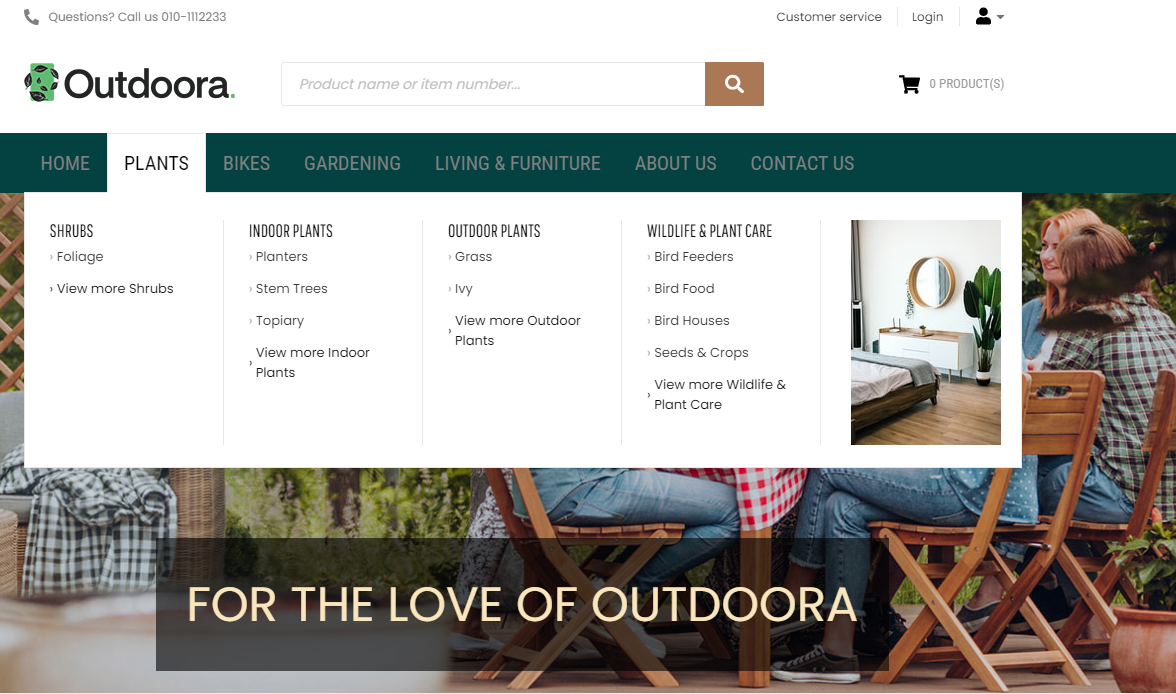Open the user account dropdown
The height and width of the screenshot is (694, 1176).
(989, 17)
